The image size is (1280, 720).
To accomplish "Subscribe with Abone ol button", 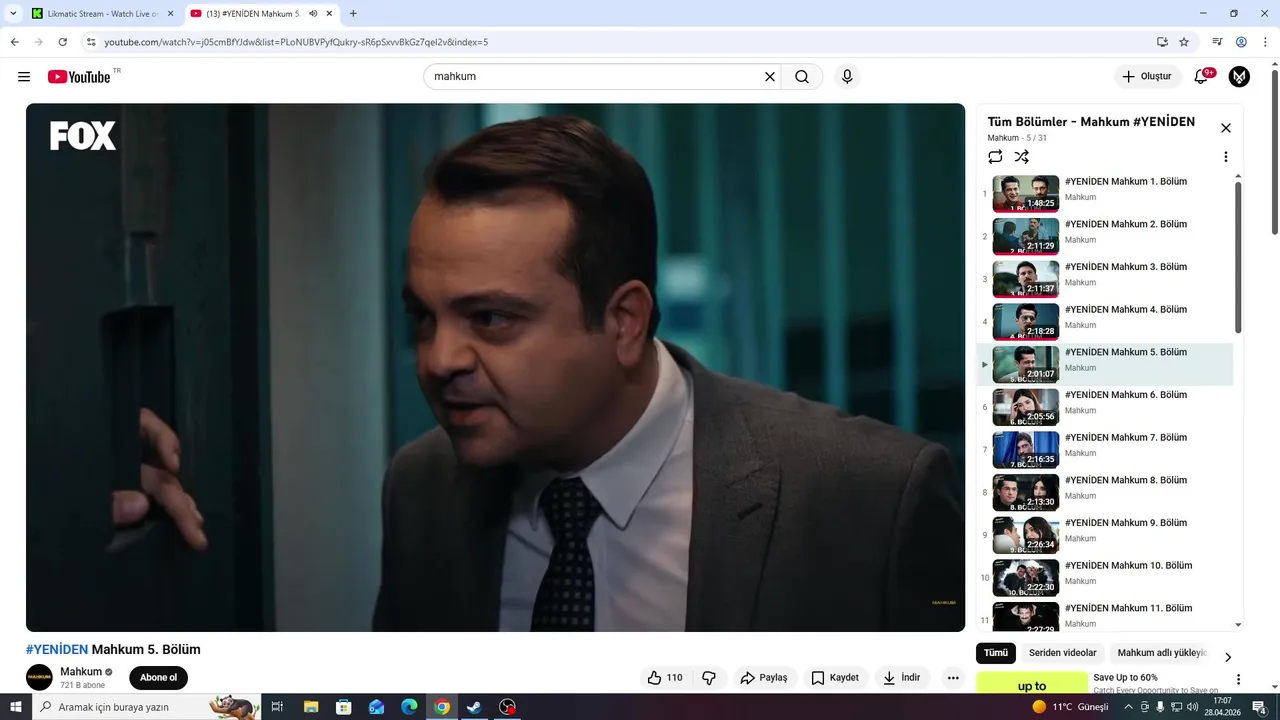I will pyautogui.click(x=158, y=678).
